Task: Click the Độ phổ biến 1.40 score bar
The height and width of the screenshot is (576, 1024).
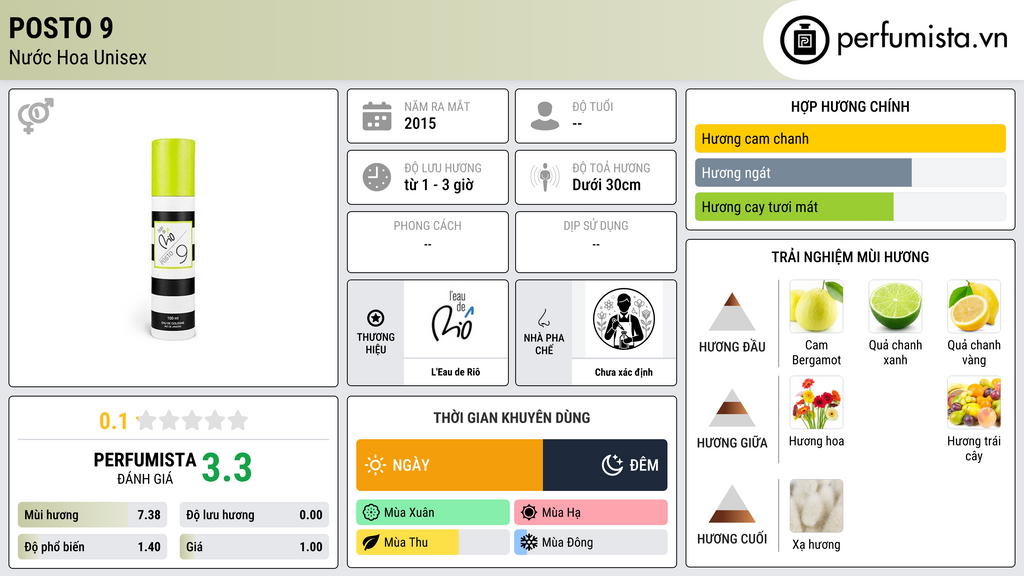Action: click(x=92, y=547)
